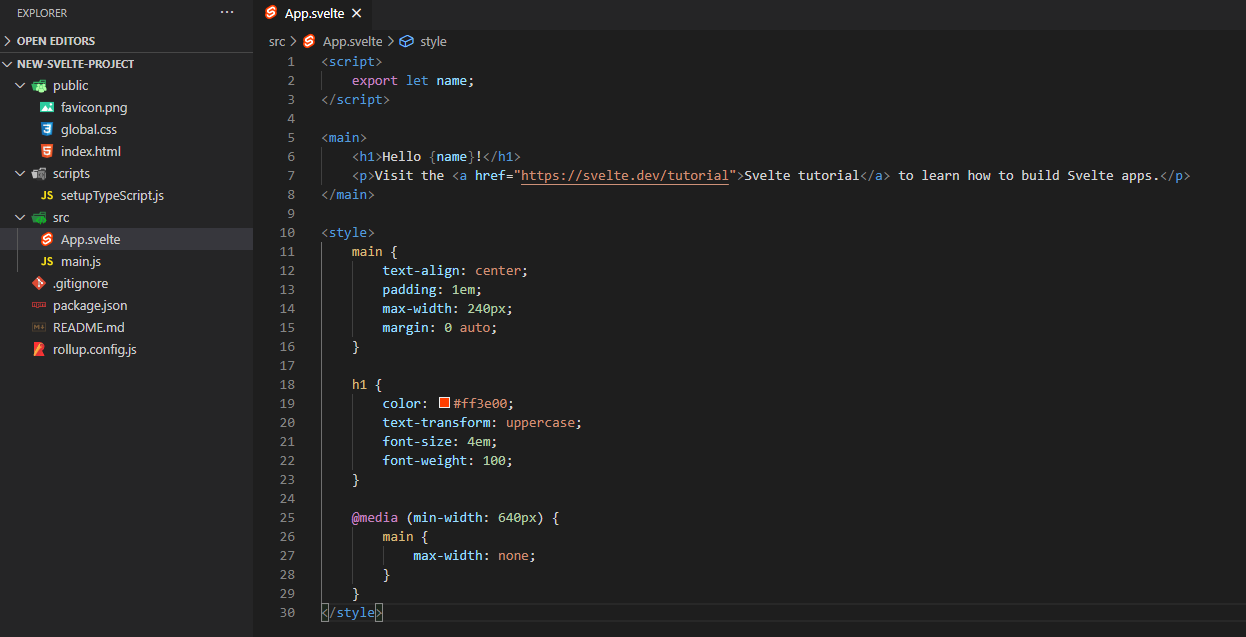Select style in the breadcrumb path
1246x637 pixels.
pyautogui.click(x=433, y=41)
